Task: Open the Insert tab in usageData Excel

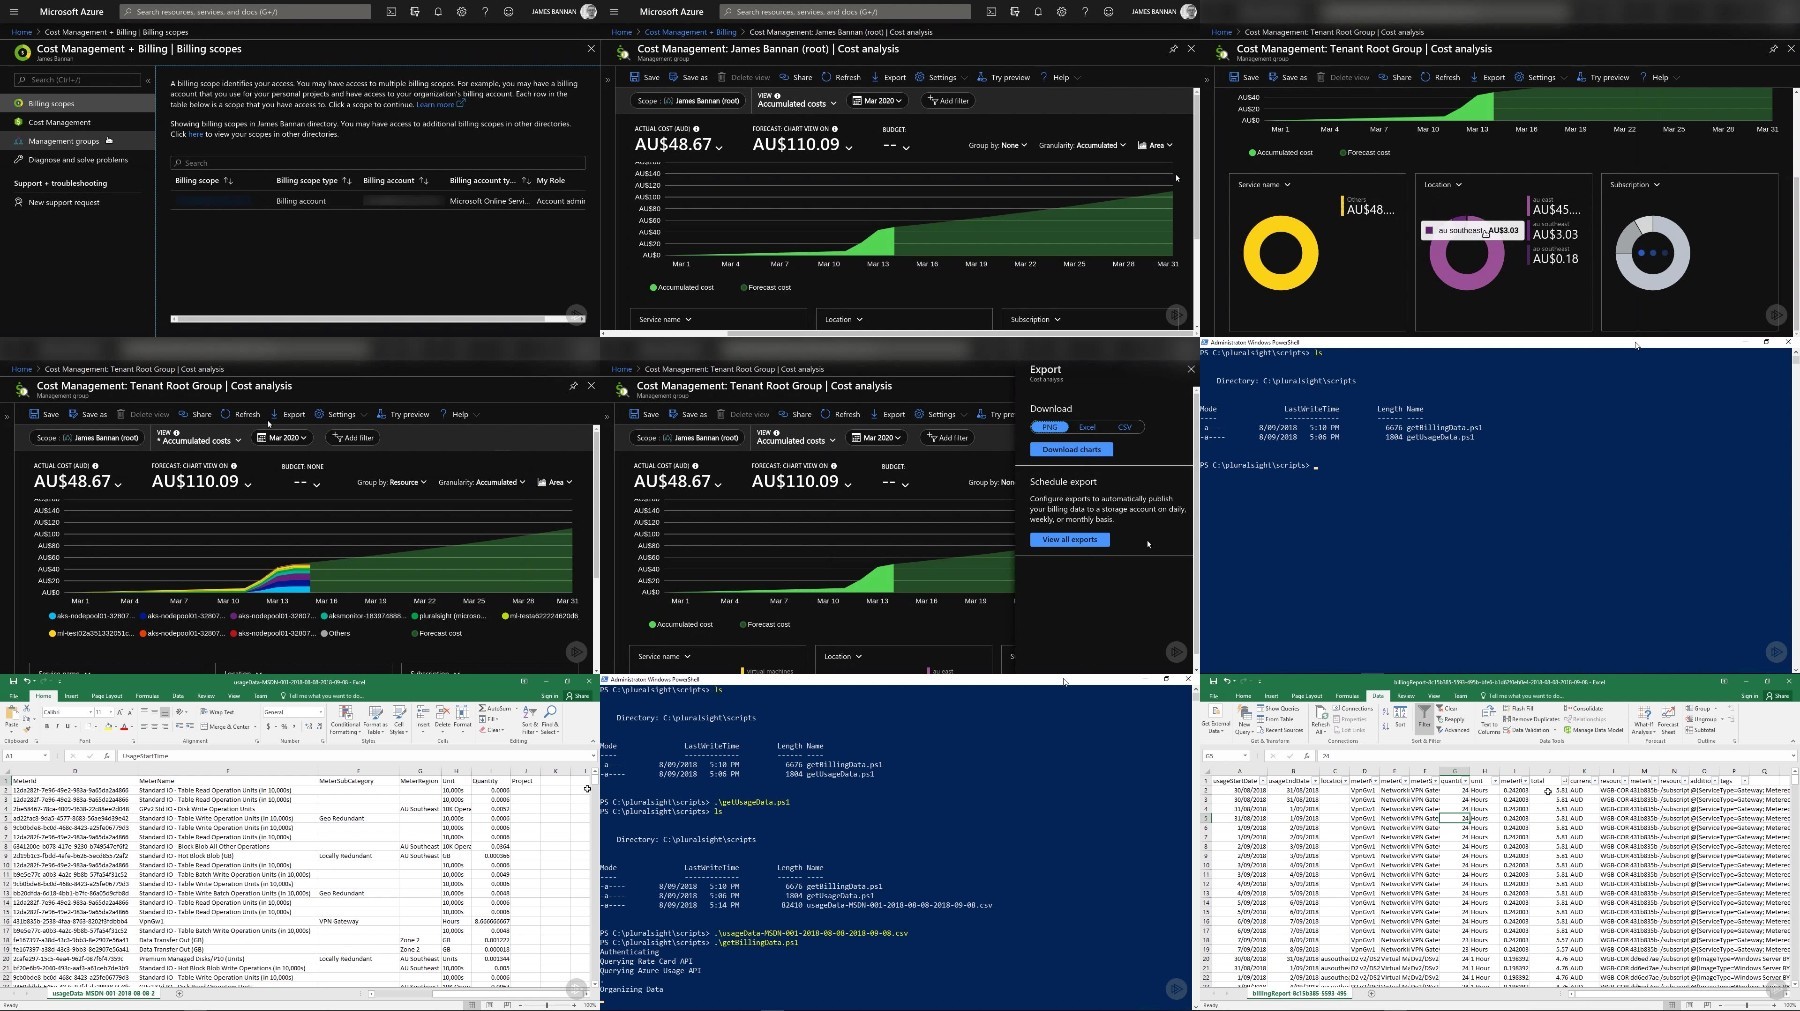Action: [71, 696]
